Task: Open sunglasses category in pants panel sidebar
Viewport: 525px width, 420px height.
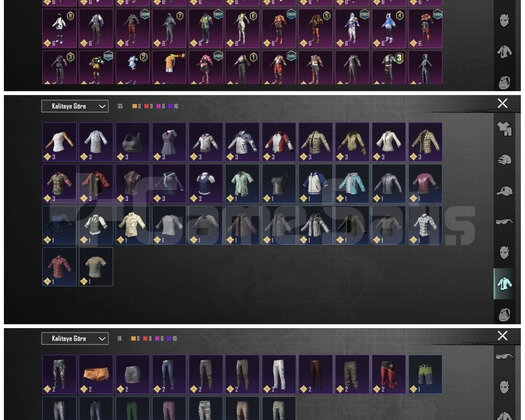Action: 504,356
